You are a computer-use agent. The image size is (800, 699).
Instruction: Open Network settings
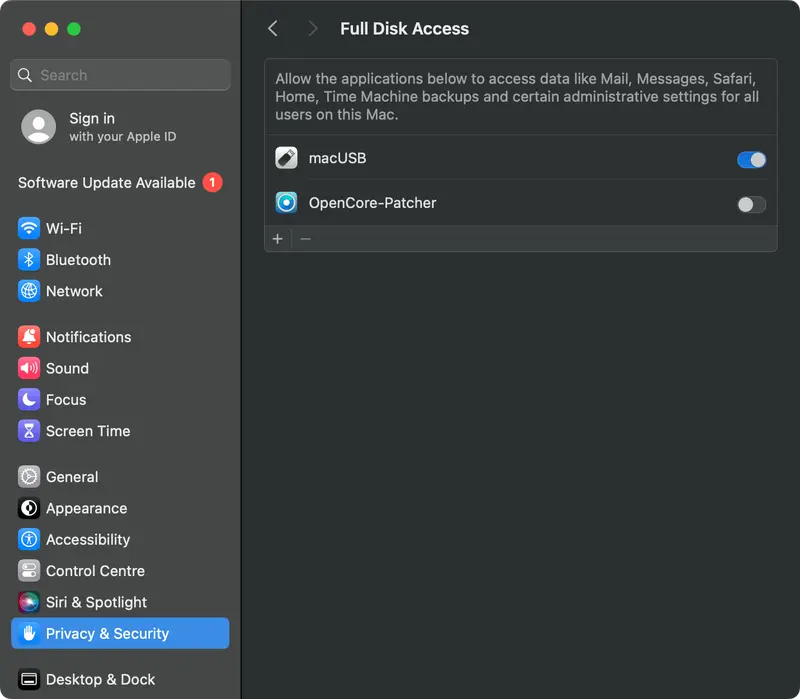[73, 291]
